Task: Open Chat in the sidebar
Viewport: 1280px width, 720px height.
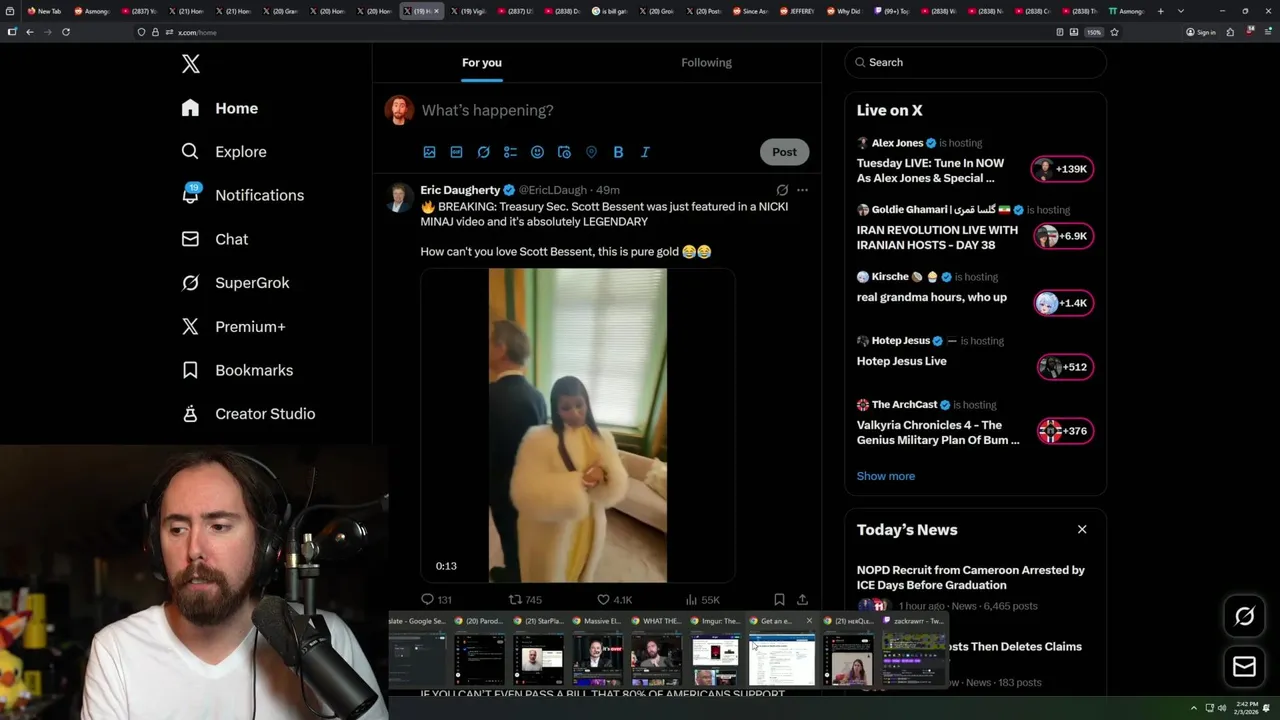Action: [x=215, y=239]
